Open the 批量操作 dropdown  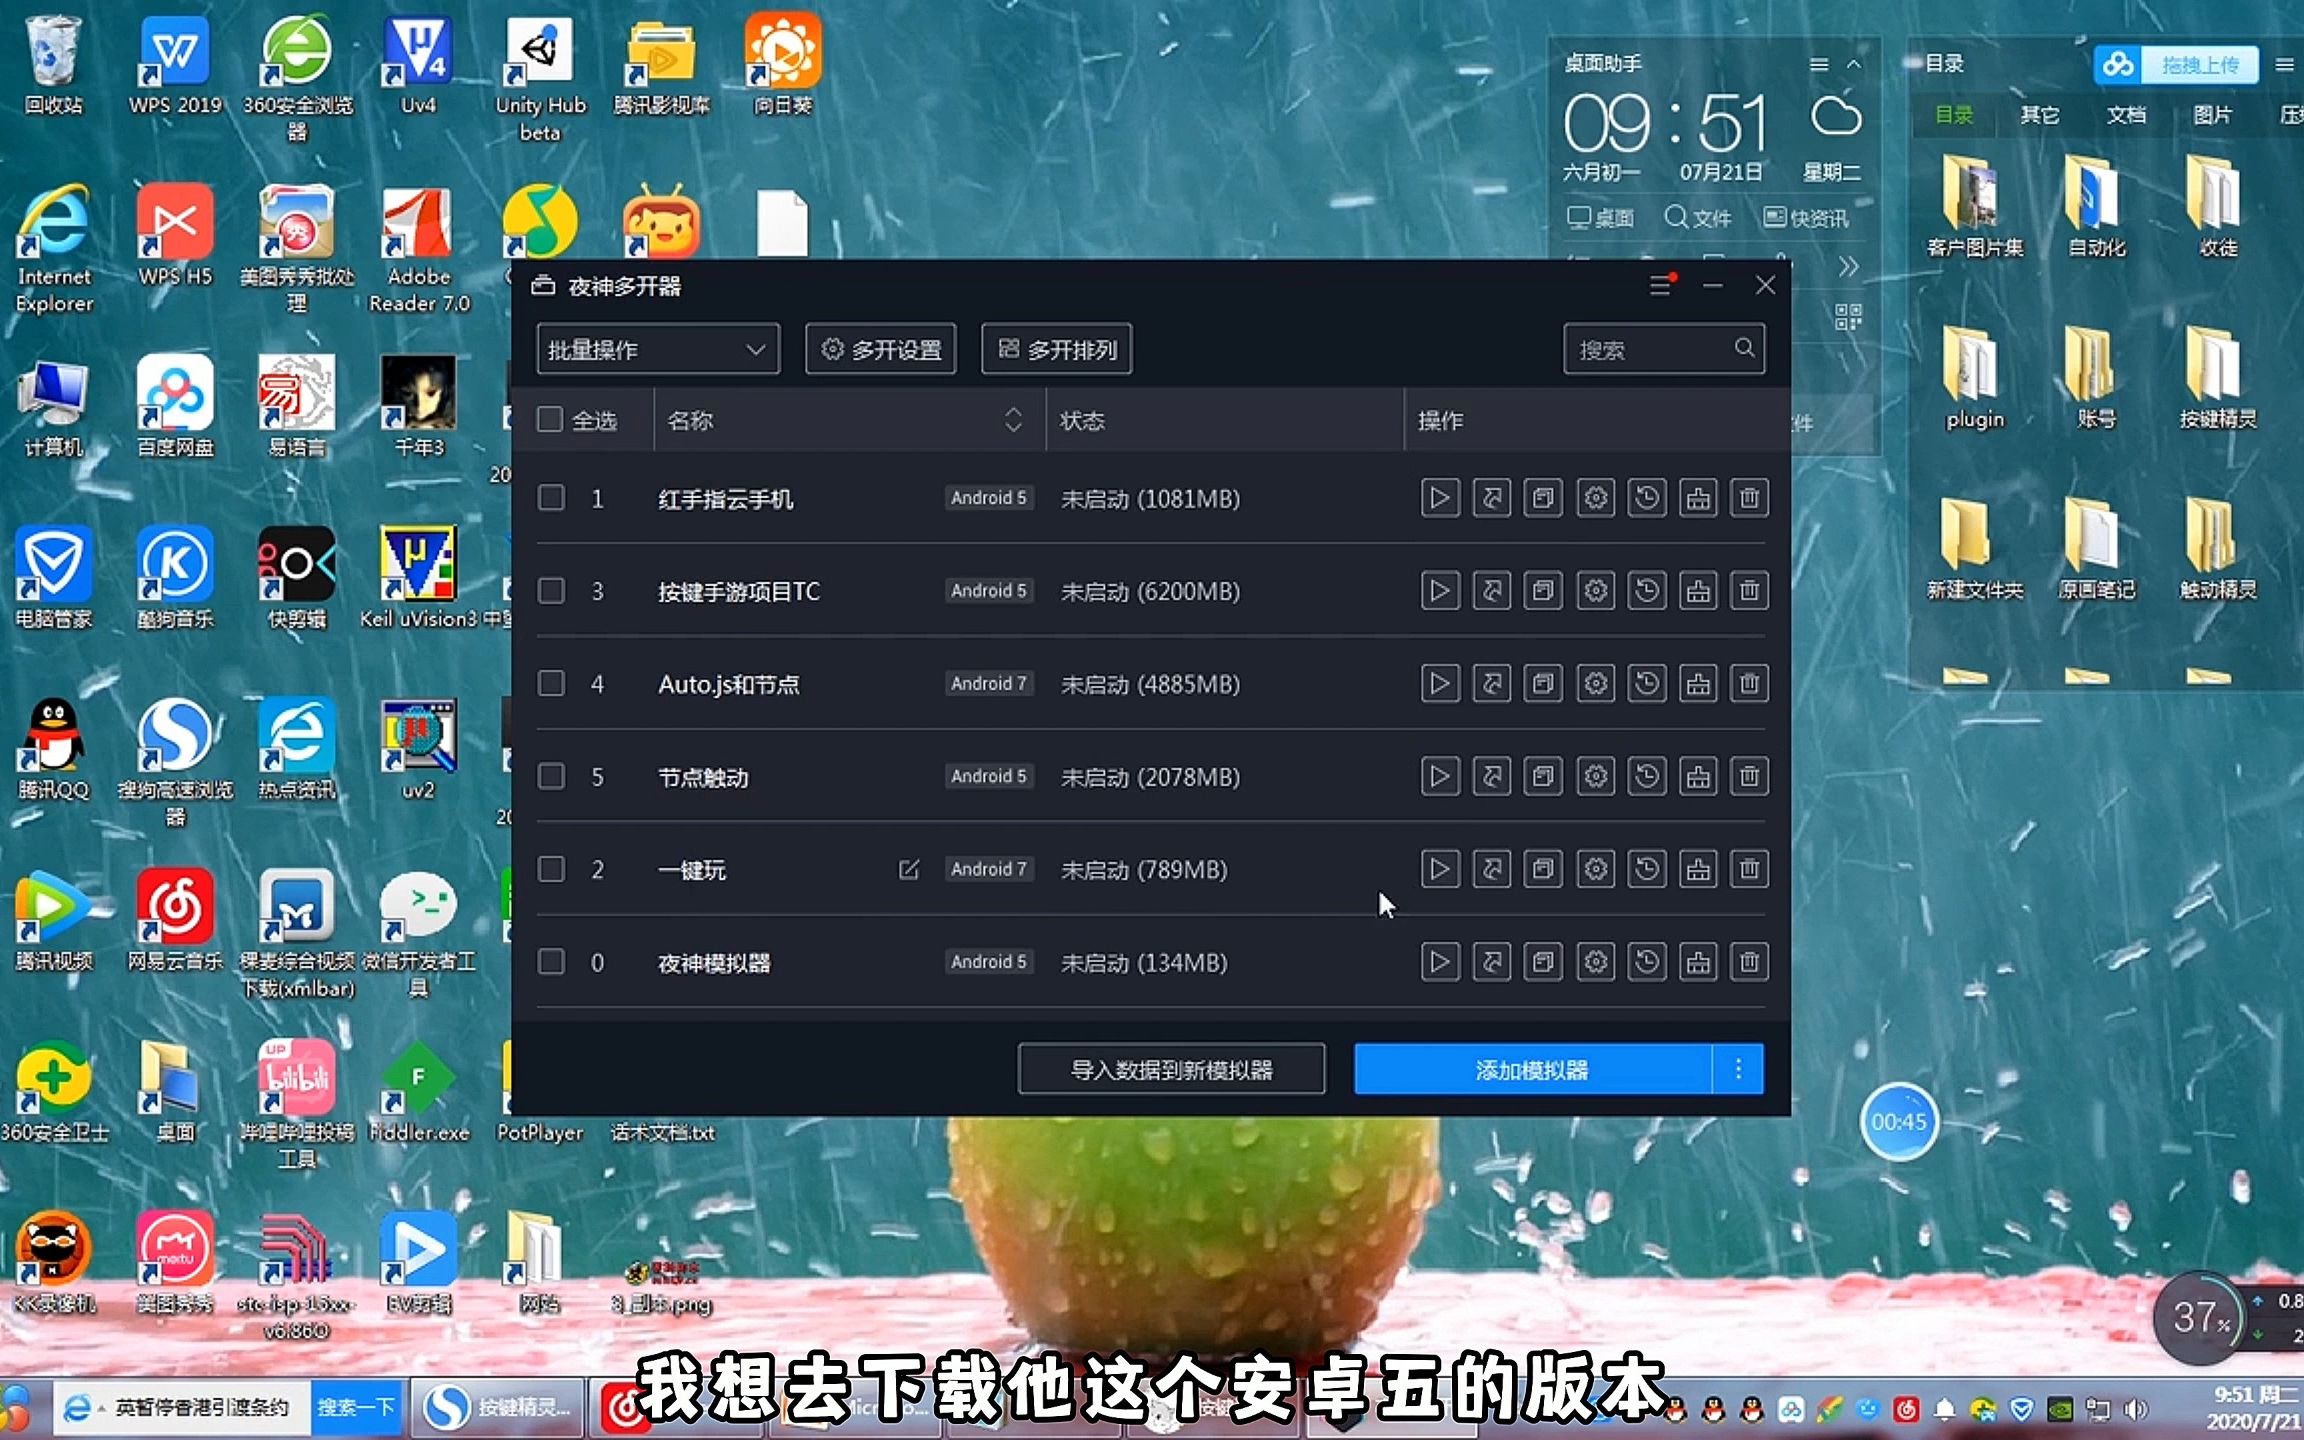[657, 349]
